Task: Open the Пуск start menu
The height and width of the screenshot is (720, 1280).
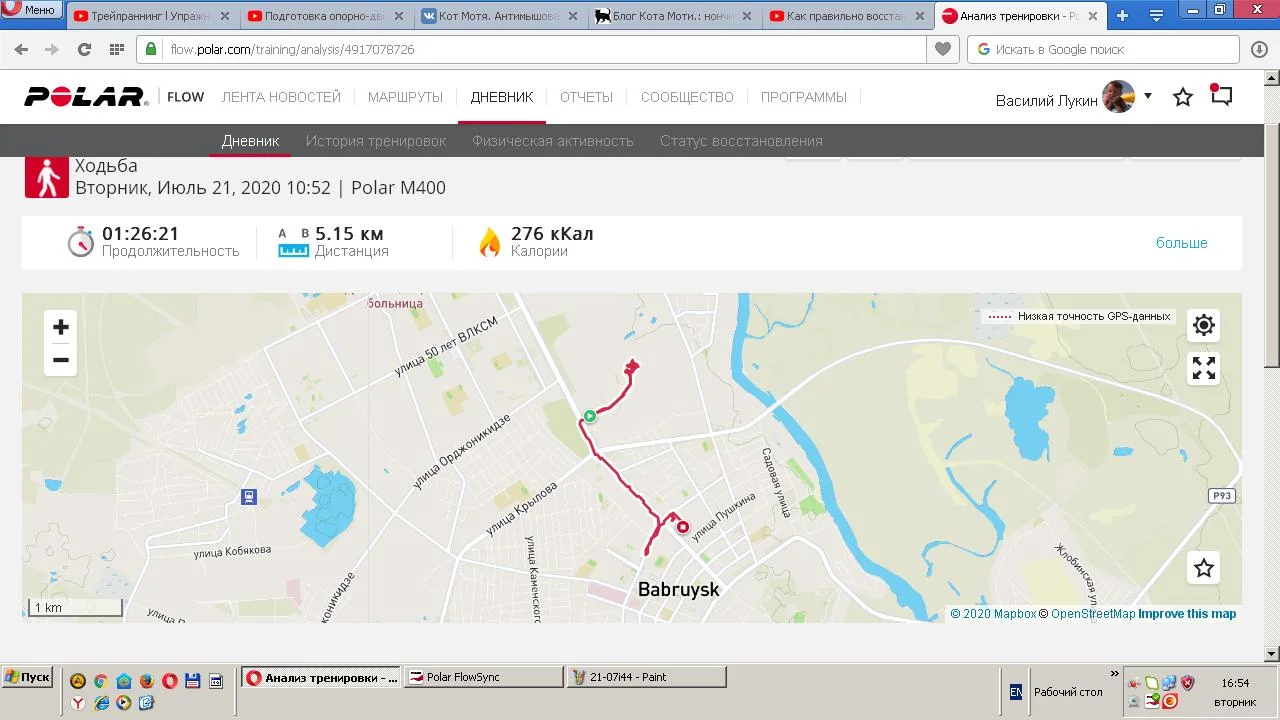Action: (27, 677)
